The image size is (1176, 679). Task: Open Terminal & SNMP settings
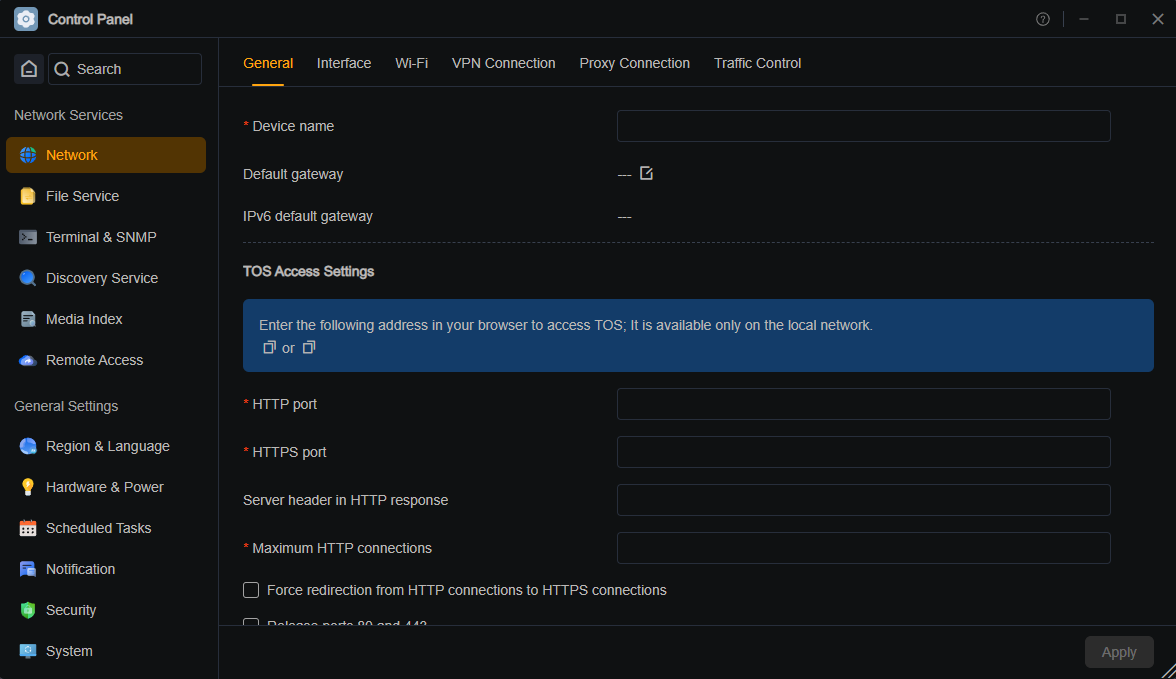pyautogui.click(x=106, y=237)
